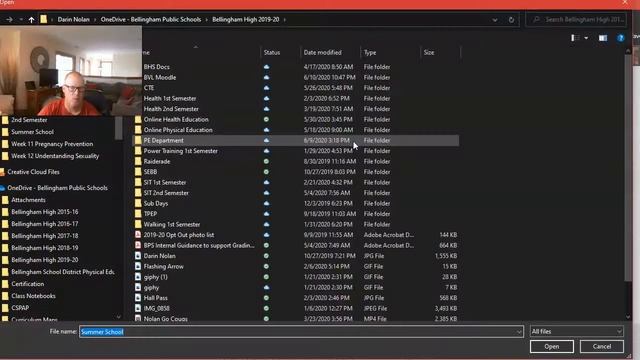This screenshot has width=640, height=360.
Task: Select Bellingham High 2015-16 in sidebar
Action: (44, 212)
